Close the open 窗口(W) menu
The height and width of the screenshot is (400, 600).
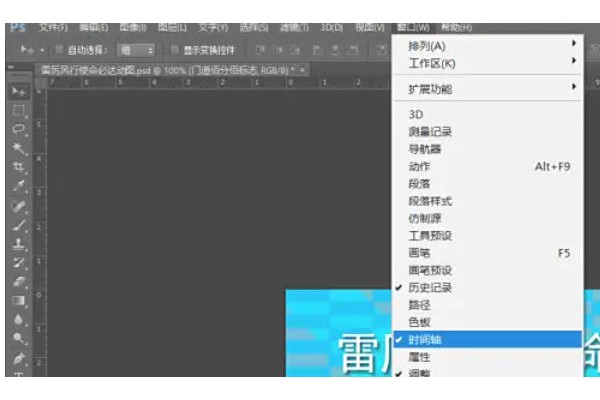(x=413, y=28)
